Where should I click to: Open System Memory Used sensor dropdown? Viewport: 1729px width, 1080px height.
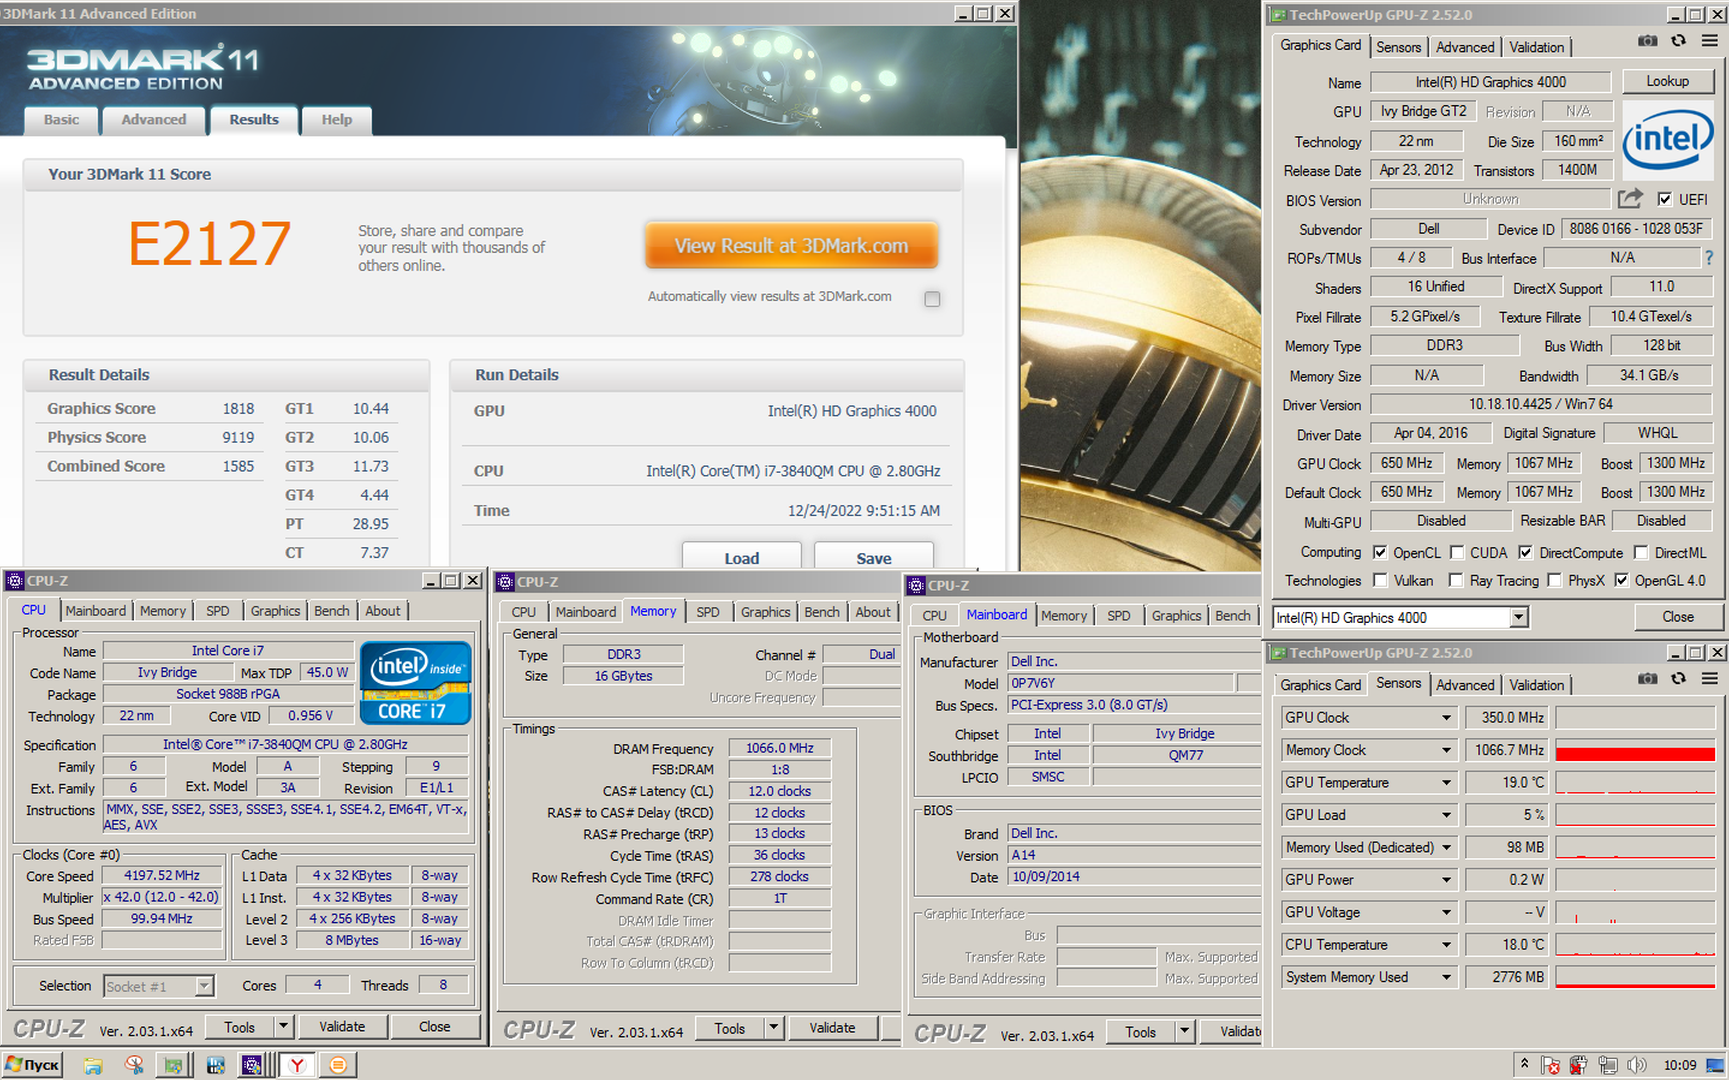tap(1446, 977)
